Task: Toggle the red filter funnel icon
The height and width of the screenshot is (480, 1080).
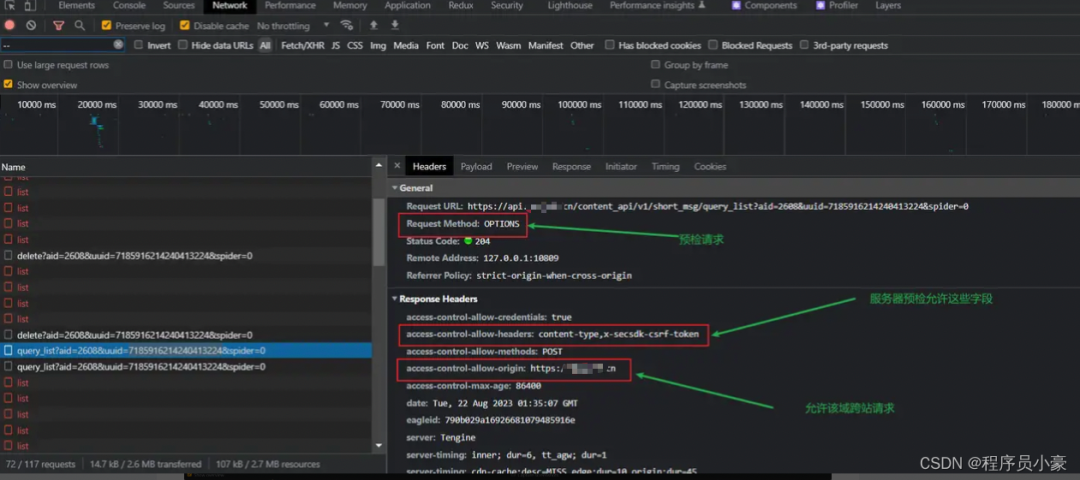Action: (x=59, y=25)
